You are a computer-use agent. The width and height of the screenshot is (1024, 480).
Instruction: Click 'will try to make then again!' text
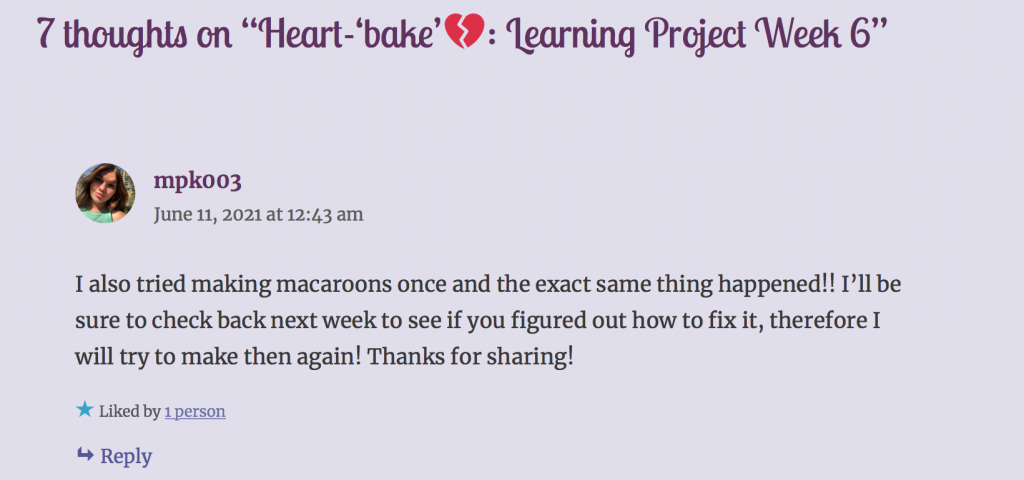pyautogui.click(x=218, y=357)
